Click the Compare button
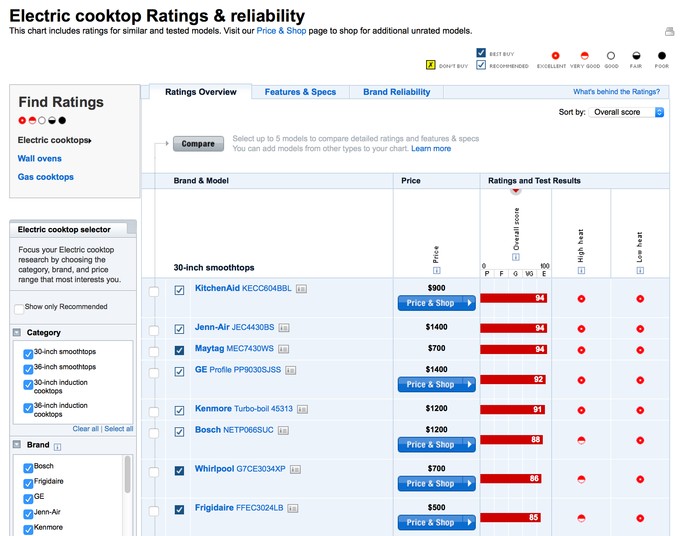 click(x=198, y=144)
